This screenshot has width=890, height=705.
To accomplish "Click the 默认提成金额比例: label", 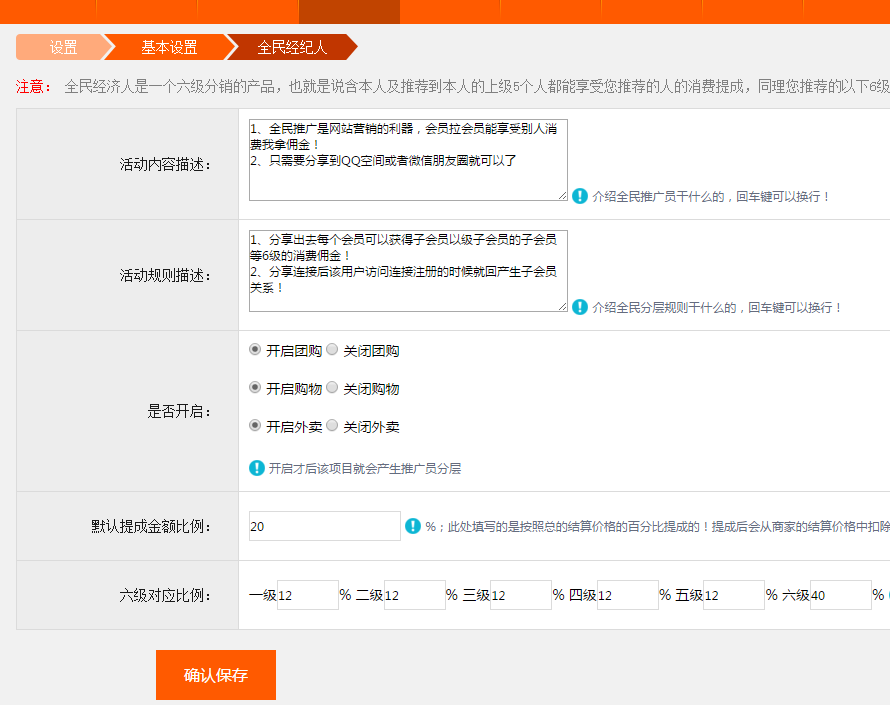I will pyautogui.click(x=152, y=526).
